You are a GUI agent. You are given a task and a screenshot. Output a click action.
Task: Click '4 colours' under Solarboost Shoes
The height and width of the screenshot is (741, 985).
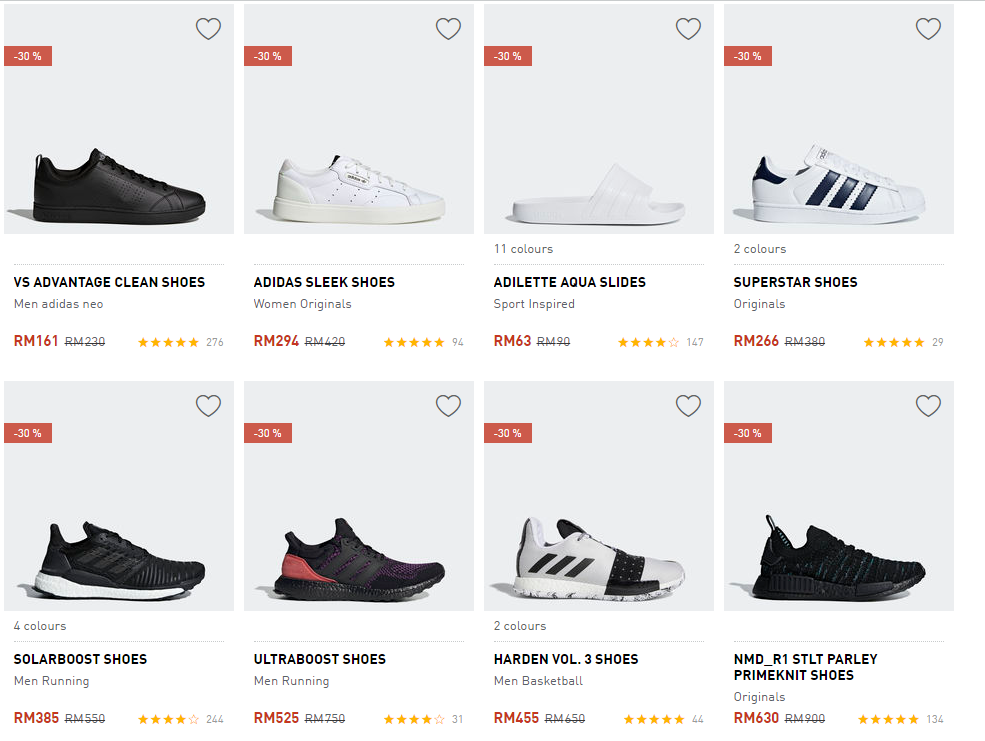pos(40,626)
